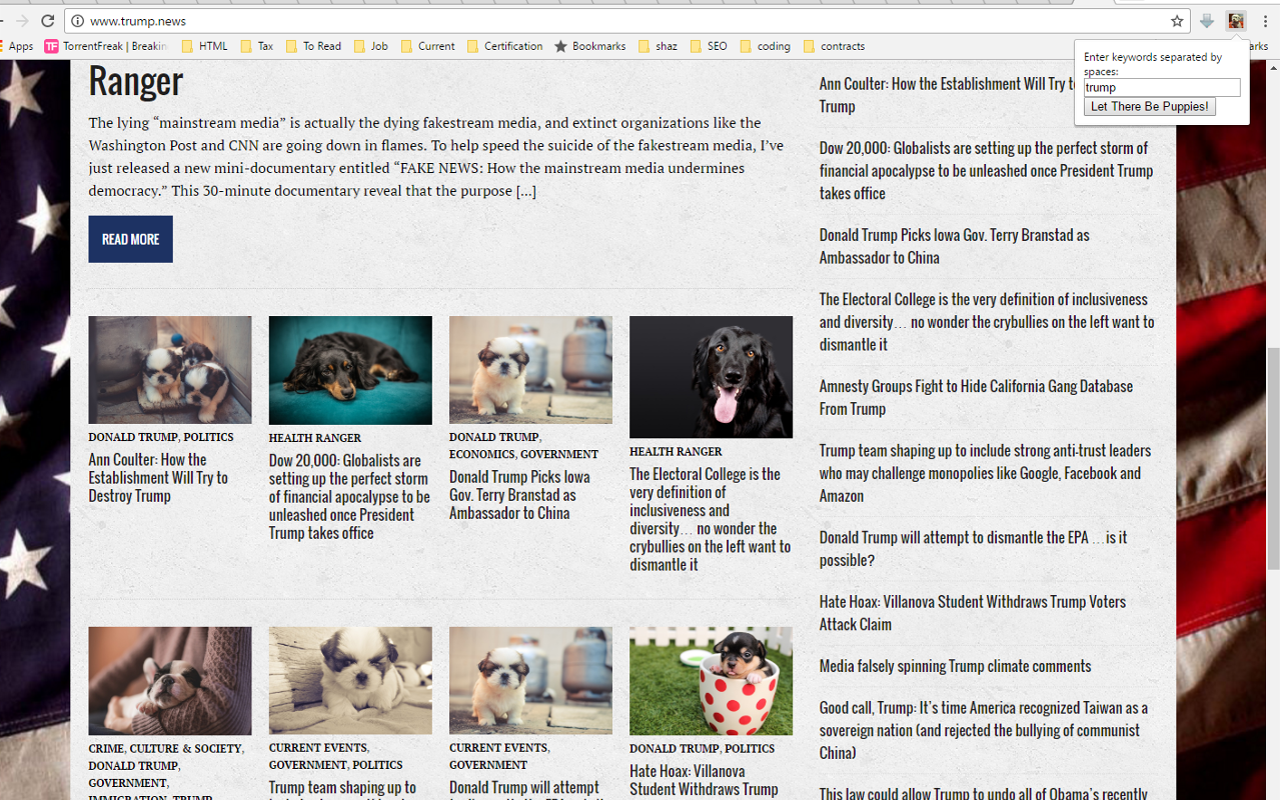
Task: Open the SEO bookmarks folder
Action: coord(707,46)
